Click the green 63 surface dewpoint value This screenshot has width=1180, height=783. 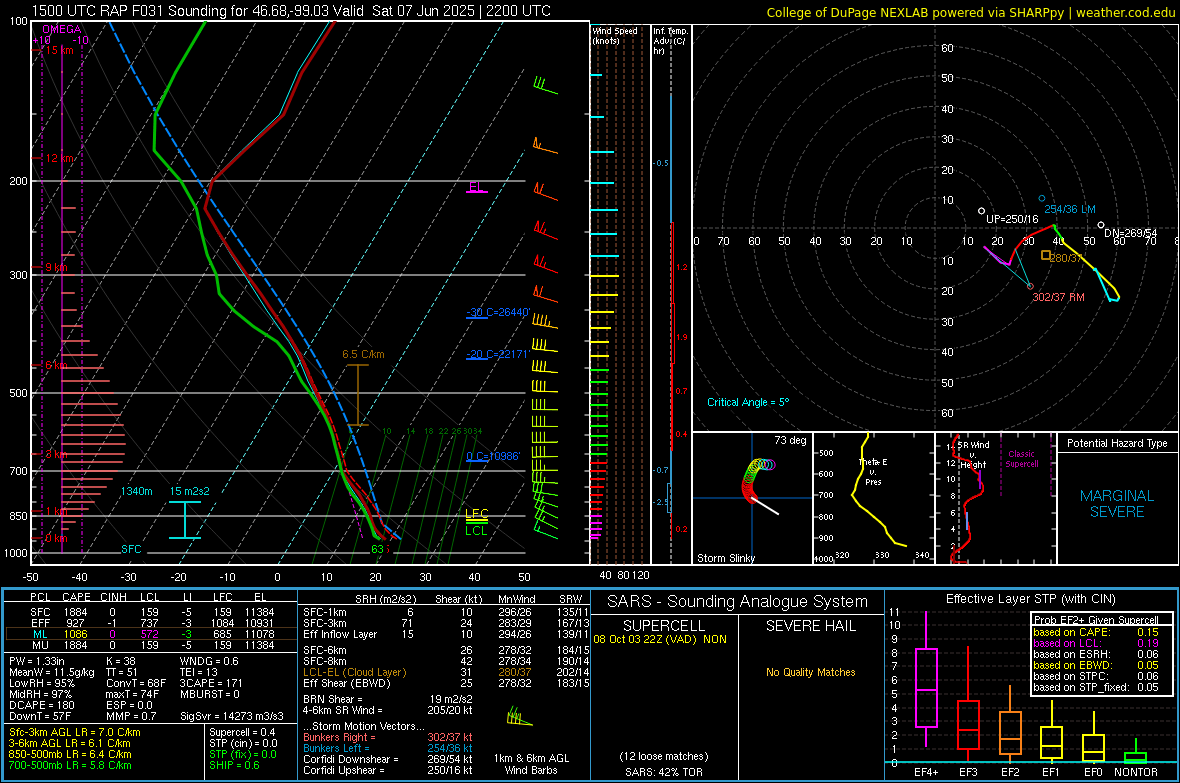pos(377,549)
